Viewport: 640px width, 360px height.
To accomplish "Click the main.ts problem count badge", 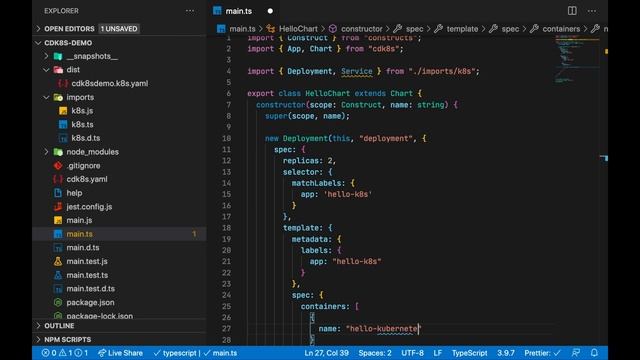I will coord(194,234).
